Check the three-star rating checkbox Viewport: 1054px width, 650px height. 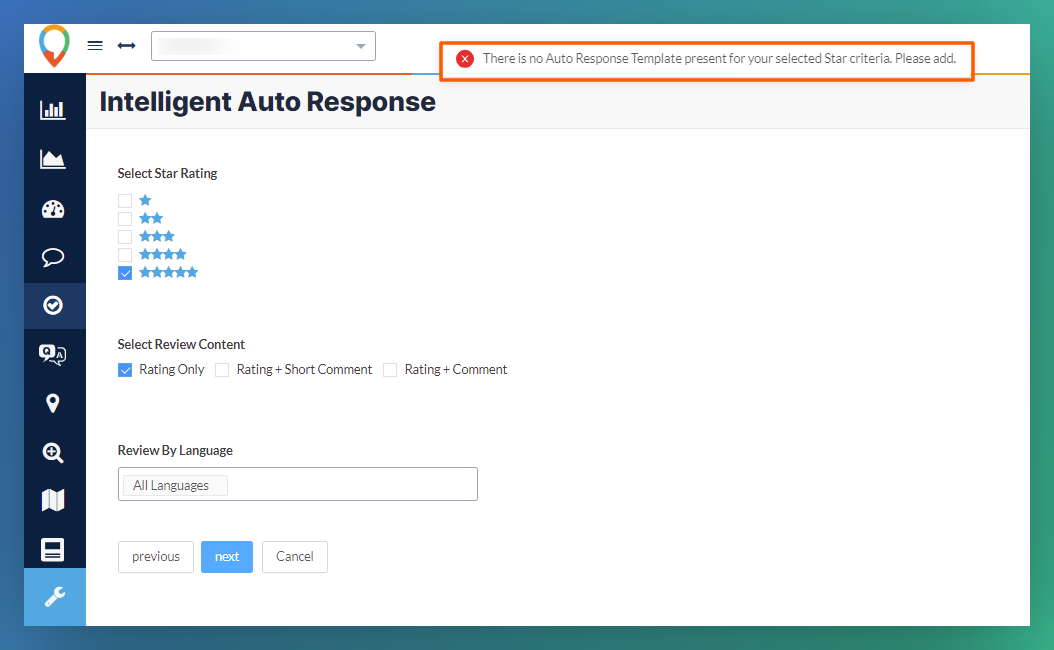coord(125,237)
